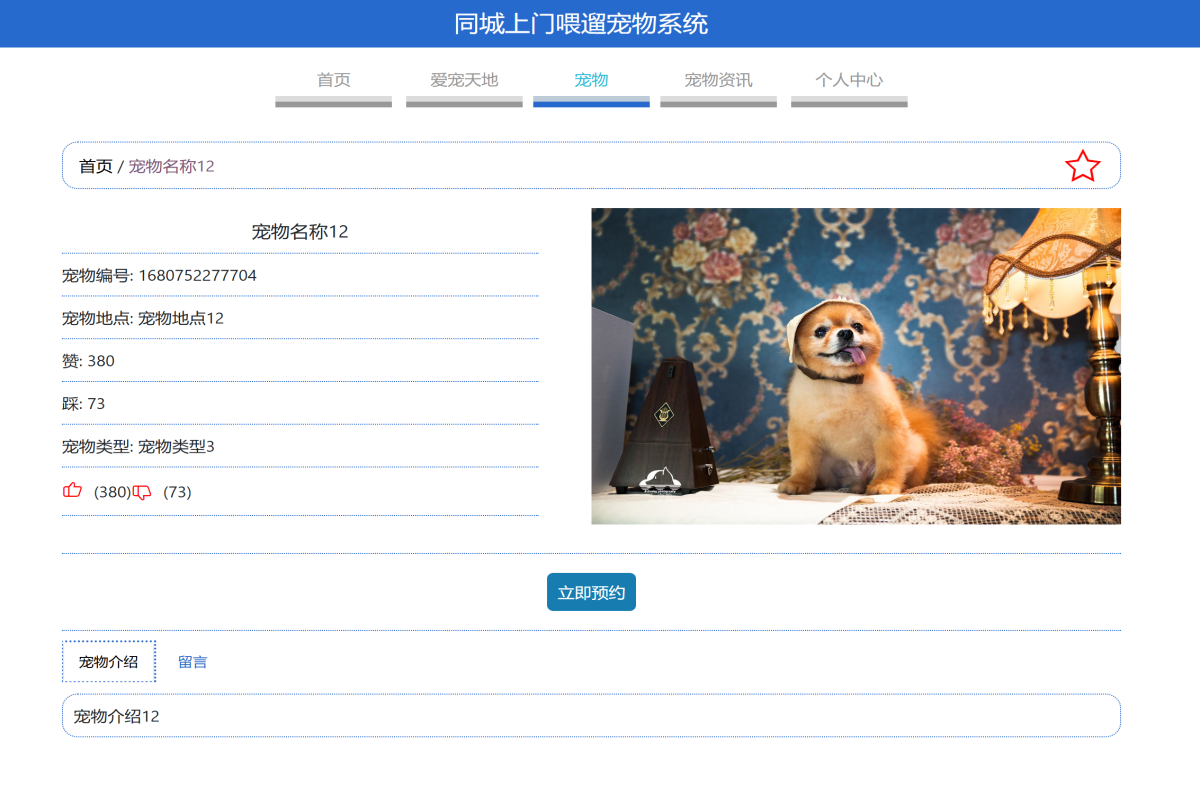Select the thumbs down dislike icon
The width and height of the screenshot is (1200, 800).
point(143,491)
